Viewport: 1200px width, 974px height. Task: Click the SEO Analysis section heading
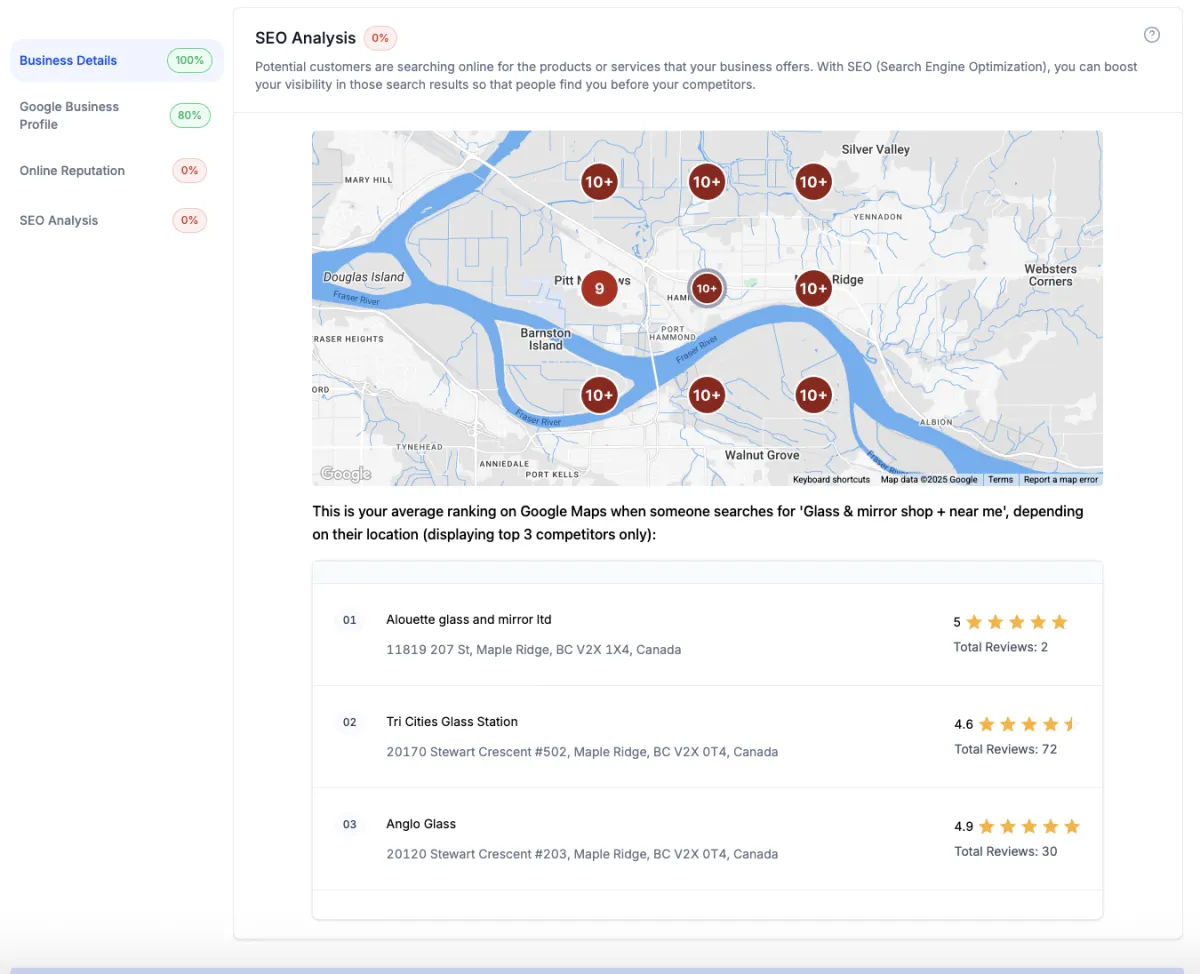coord(305,38)
